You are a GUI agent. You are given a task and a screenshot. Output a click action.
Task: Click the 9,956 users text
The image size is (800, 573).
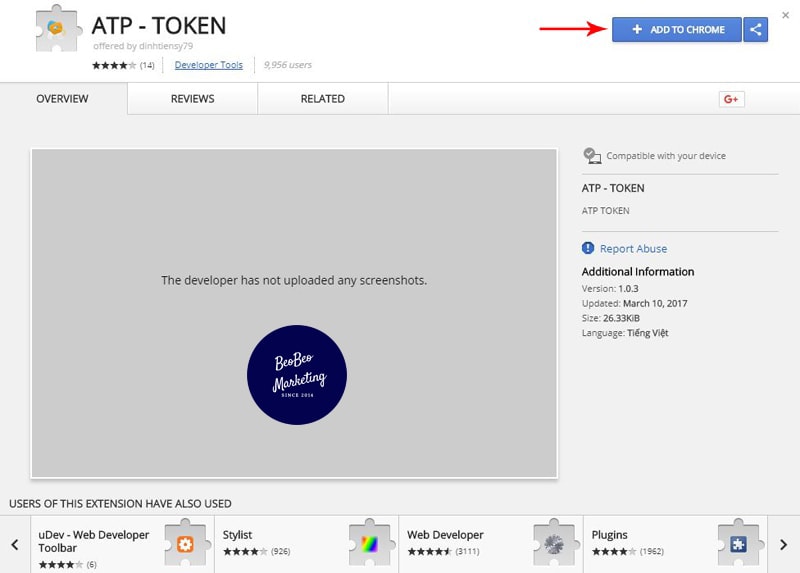(x=288, y=65)
